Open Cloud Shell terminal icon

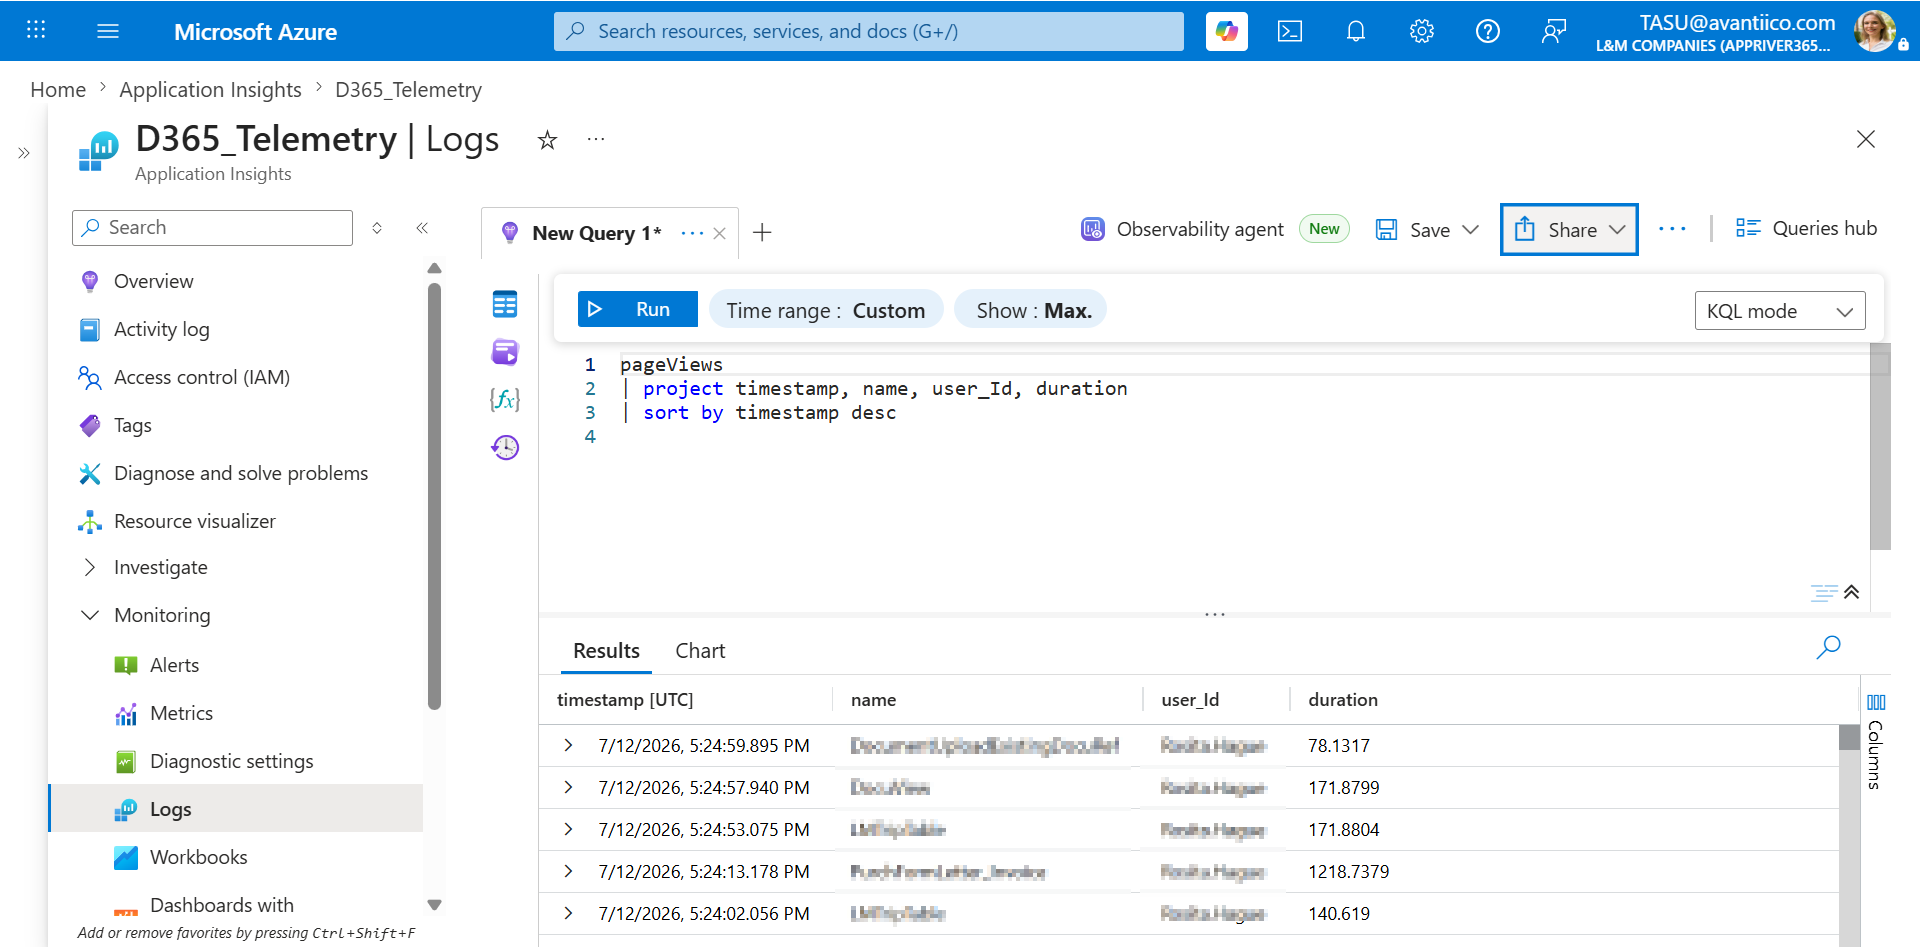pyautogui.click(x=1290, y=31)
